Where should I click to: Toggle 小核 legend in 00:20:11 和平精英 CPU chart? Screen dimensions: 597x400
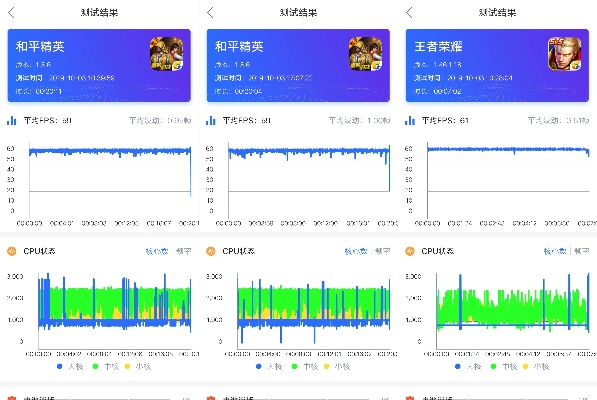[137, 367]
